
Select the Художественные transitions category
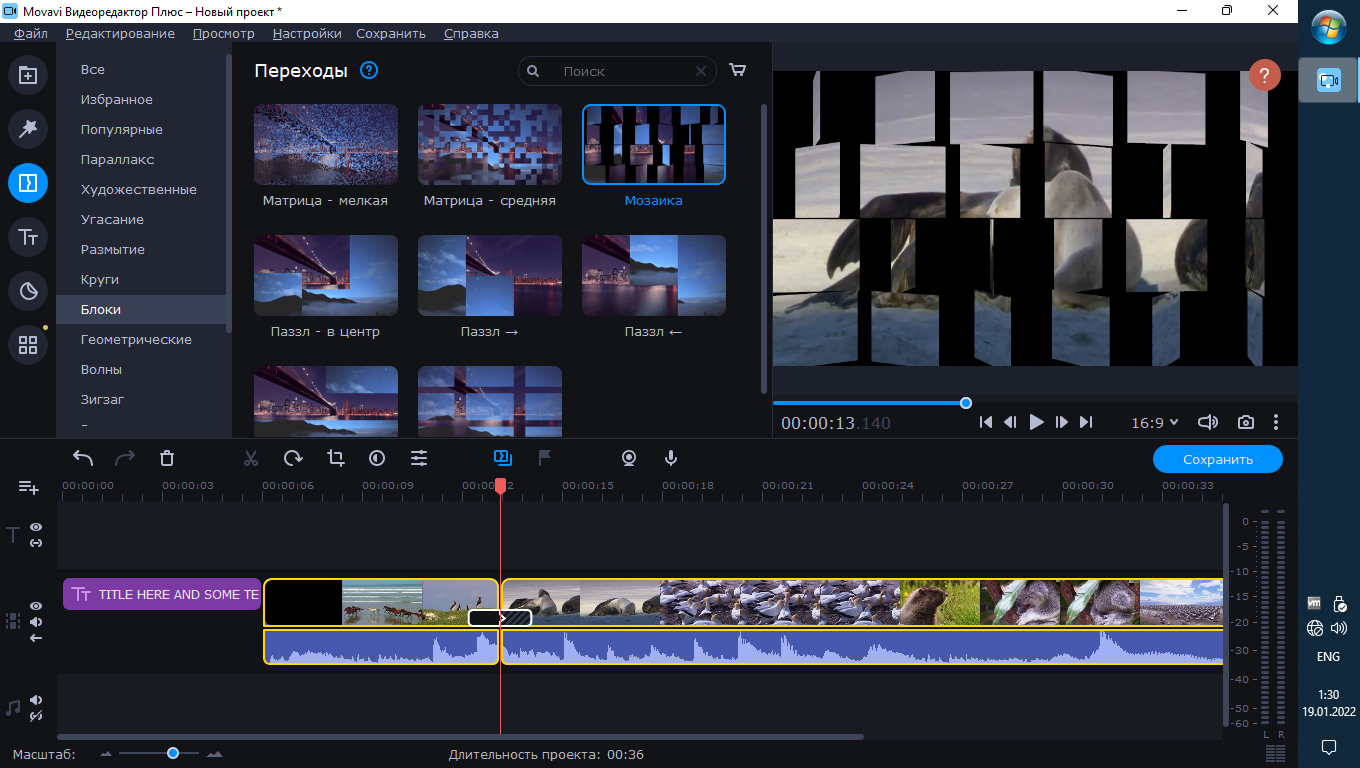[138, 190]
